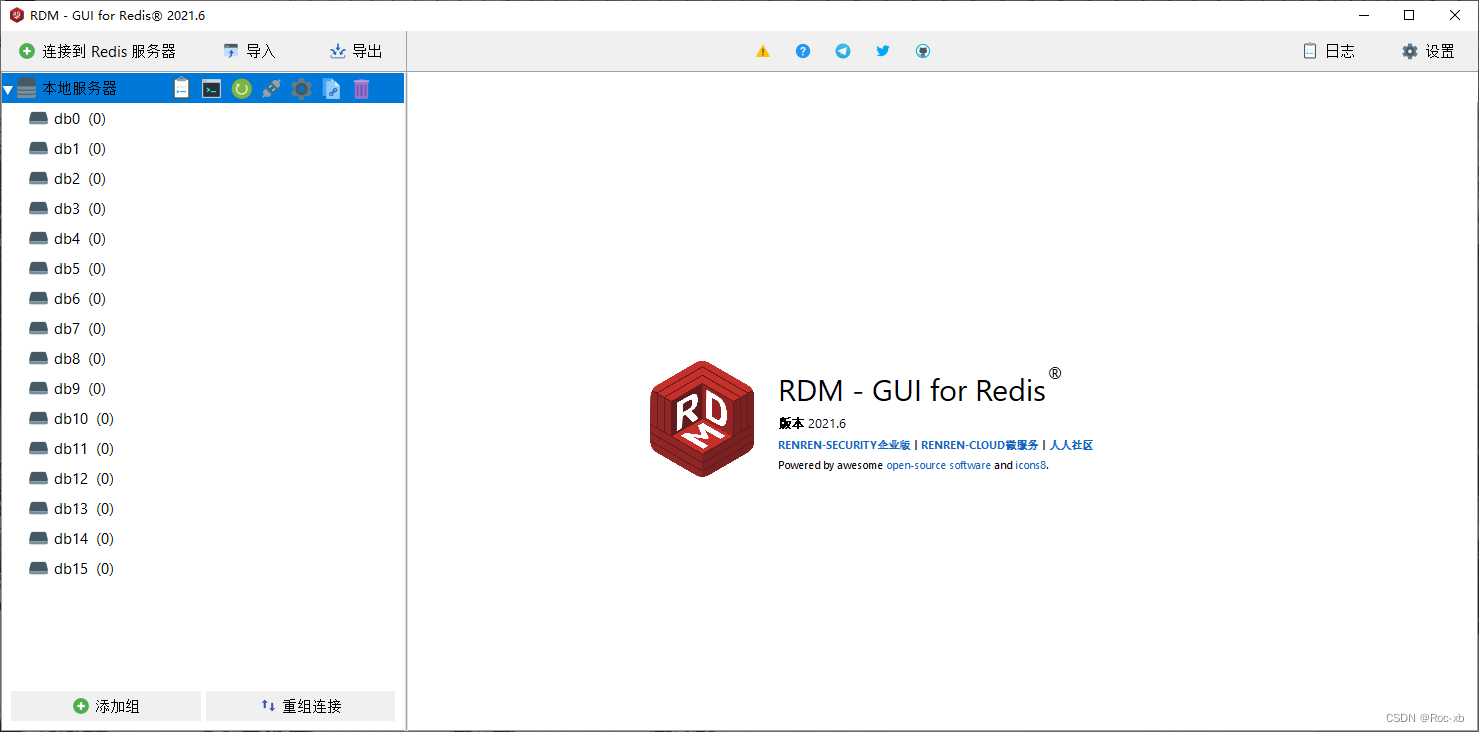Viewport: 1479px width, 732px height.
Task: Open the open-source software link
Action: click(939, 465)
